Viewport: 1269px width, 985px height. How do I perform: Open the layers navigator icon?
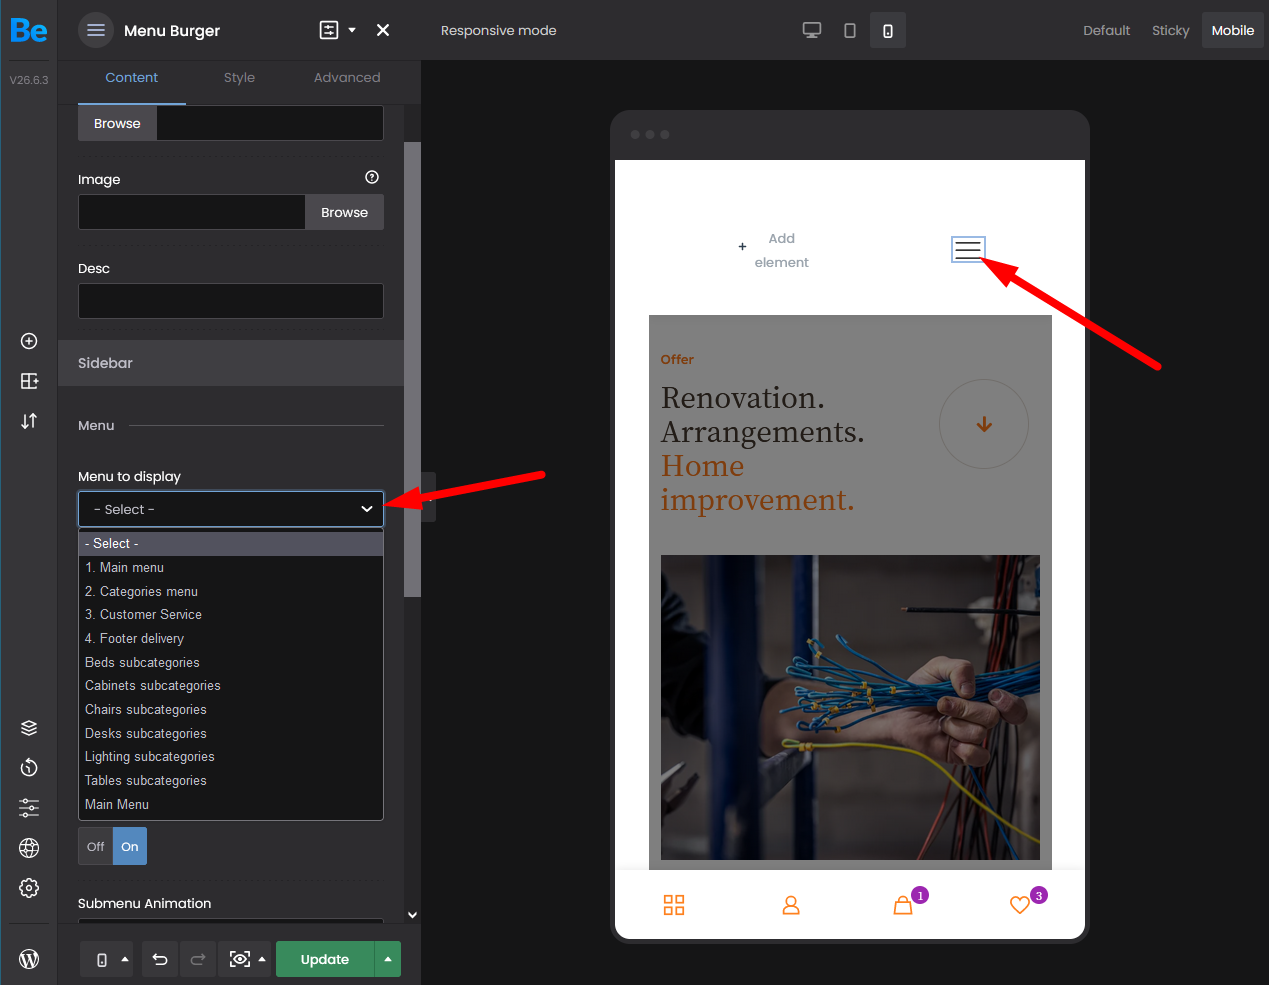click(29, 728)
